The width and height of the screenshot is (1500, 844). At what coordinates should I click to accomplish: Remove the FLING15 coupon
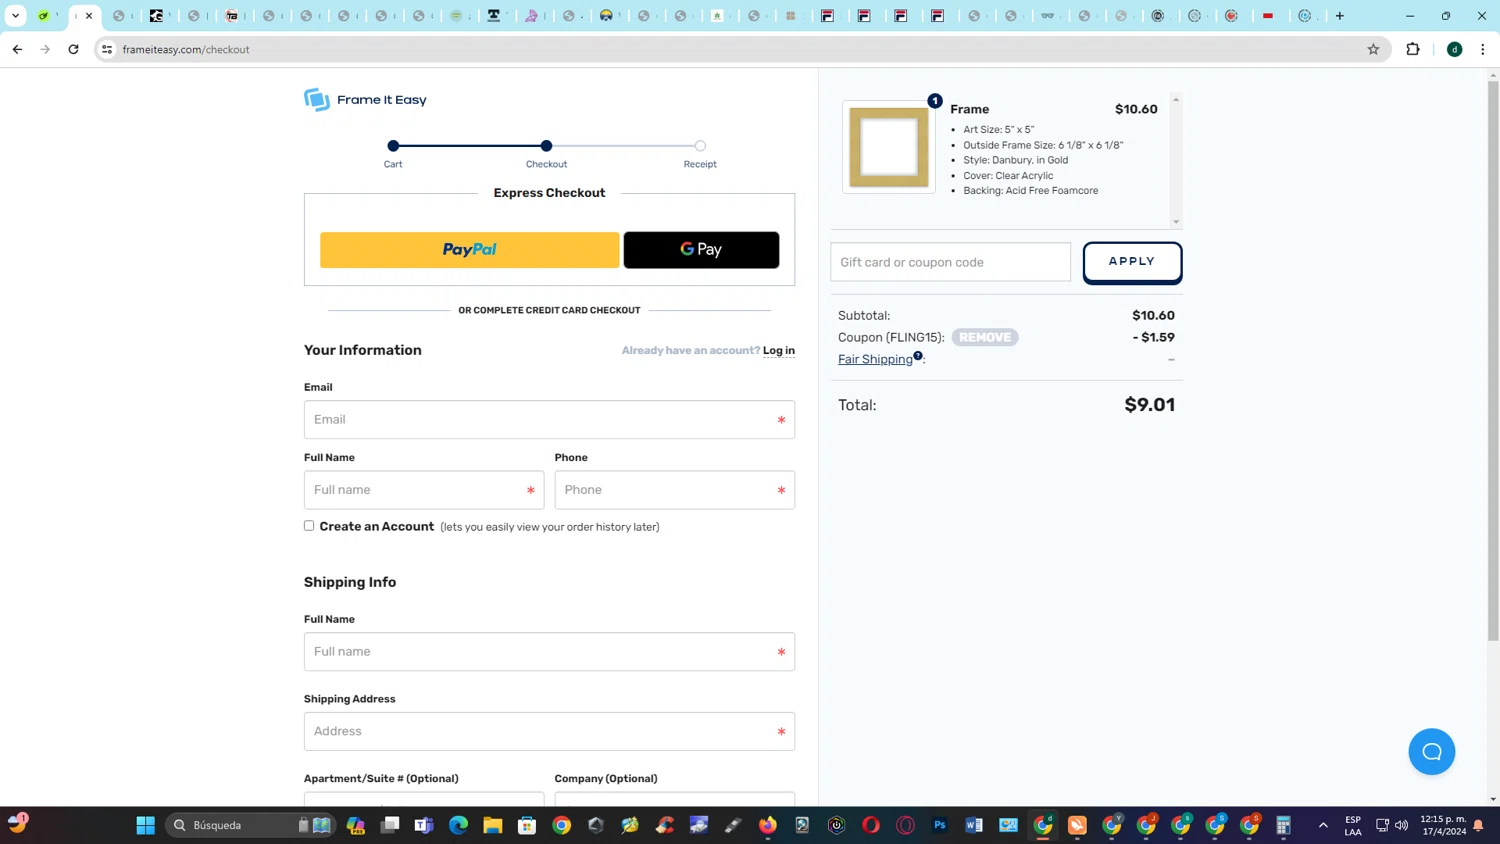[x=985, y=337]
